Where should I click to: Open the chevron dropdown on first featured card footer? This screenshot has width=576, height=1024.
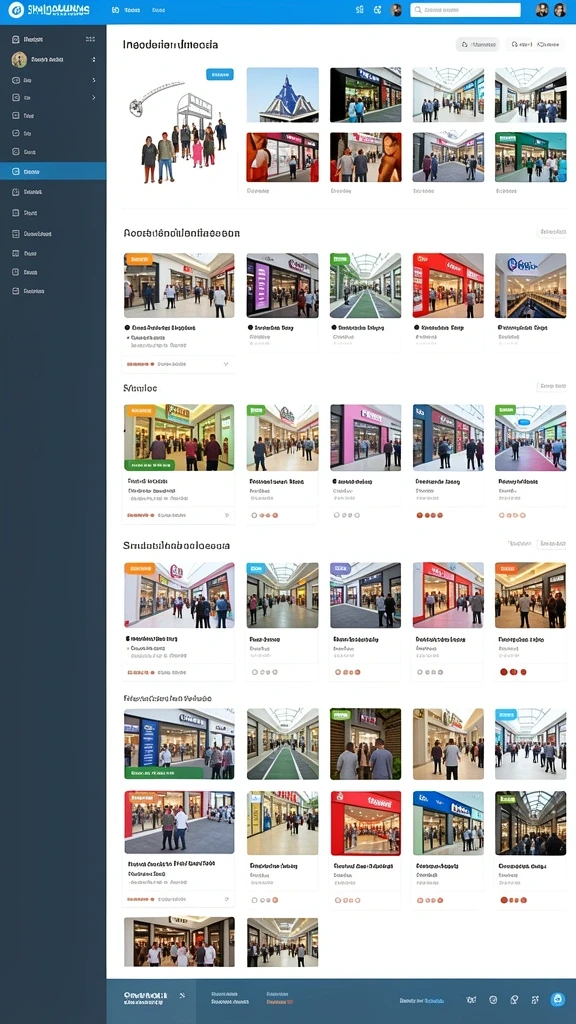coord(226,364)
